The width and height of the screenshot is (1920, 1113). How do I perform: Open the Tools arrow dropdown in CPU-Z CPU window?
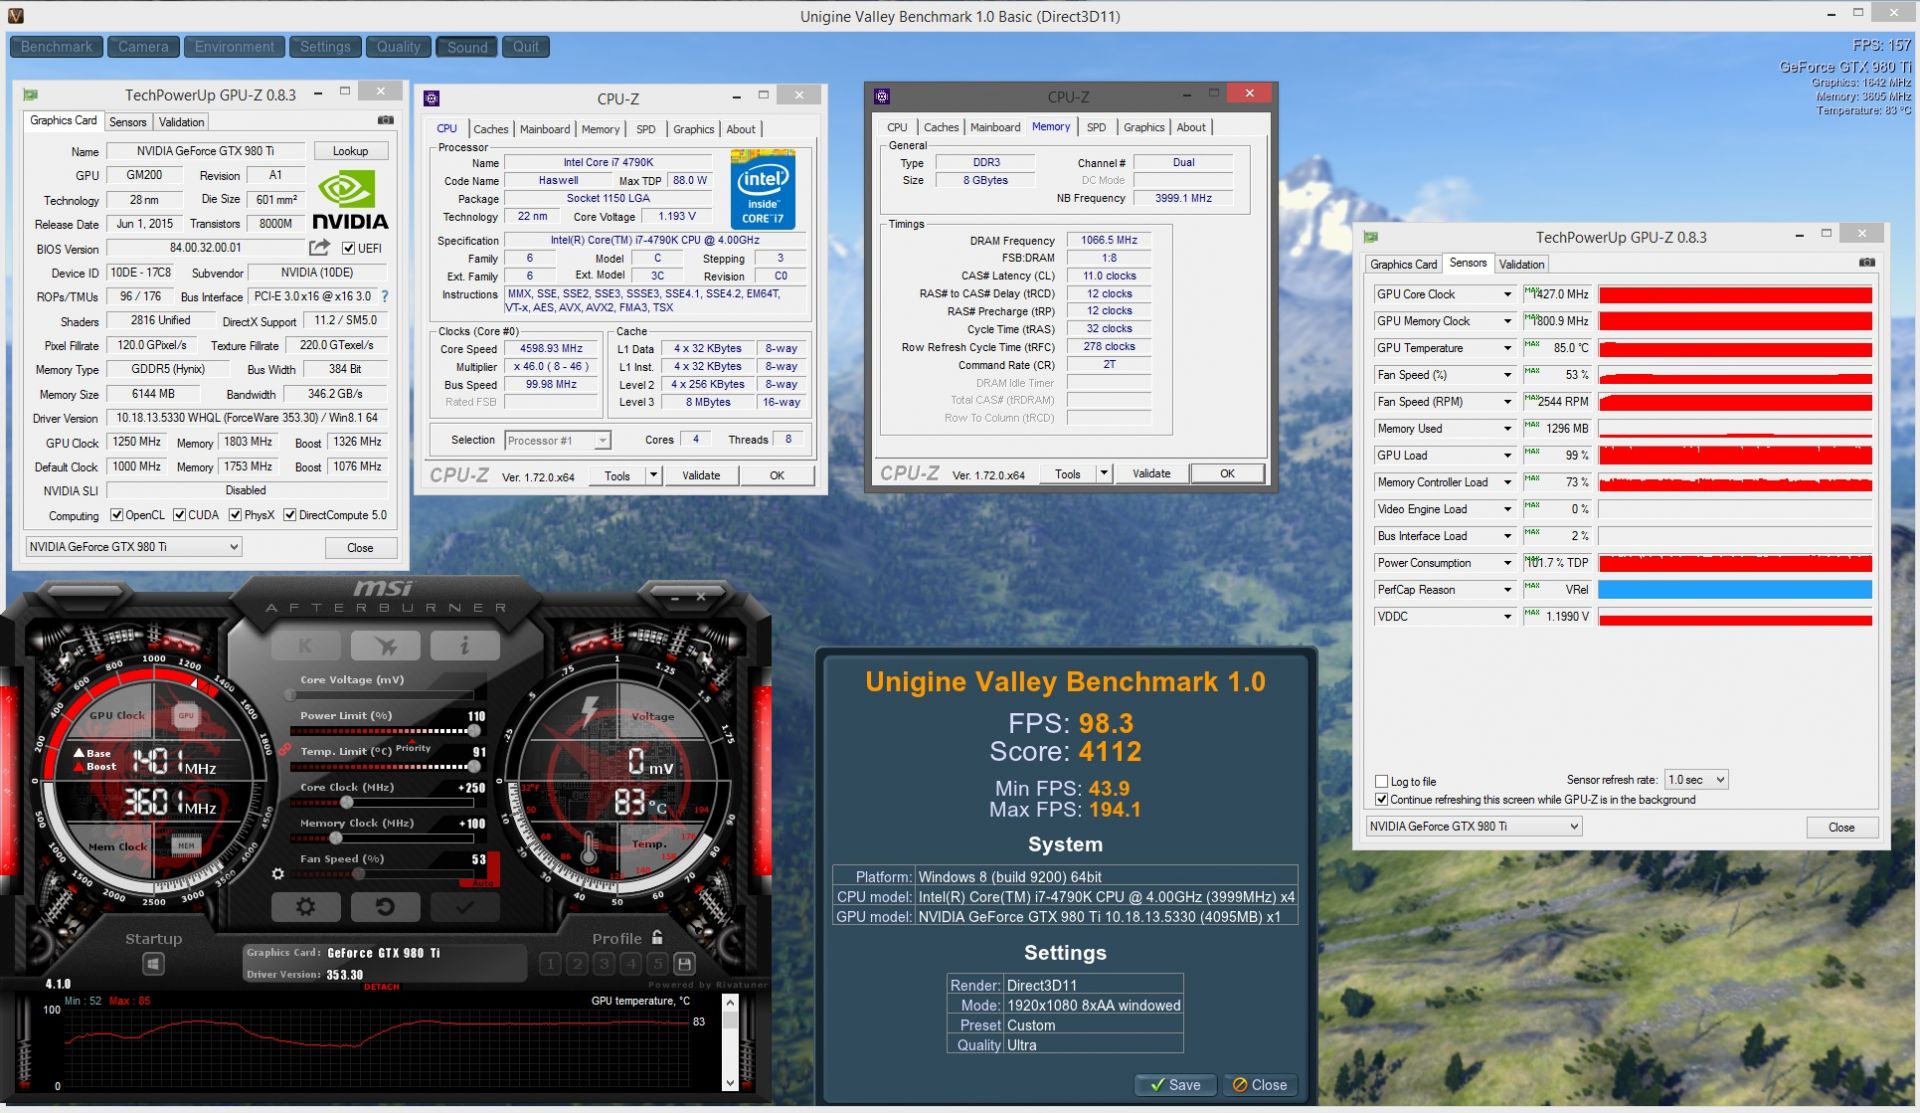(653, 475)
